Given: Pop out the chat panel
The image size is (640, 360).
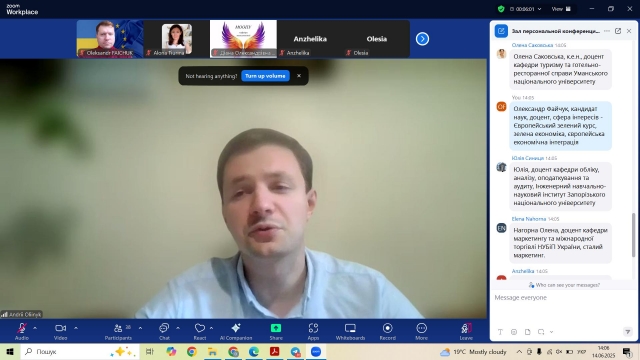Looking at the screenshot, I should [x=618, y=31].
